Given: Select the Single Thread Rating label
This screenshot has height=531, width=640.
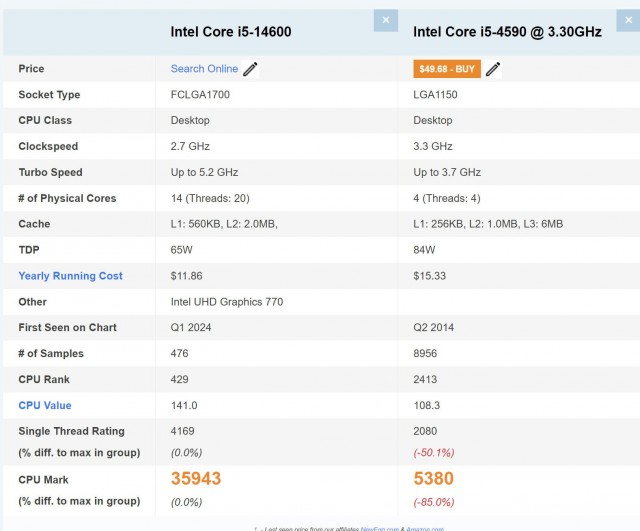Looking at the screenshot, I should click(x=71, y=431).
